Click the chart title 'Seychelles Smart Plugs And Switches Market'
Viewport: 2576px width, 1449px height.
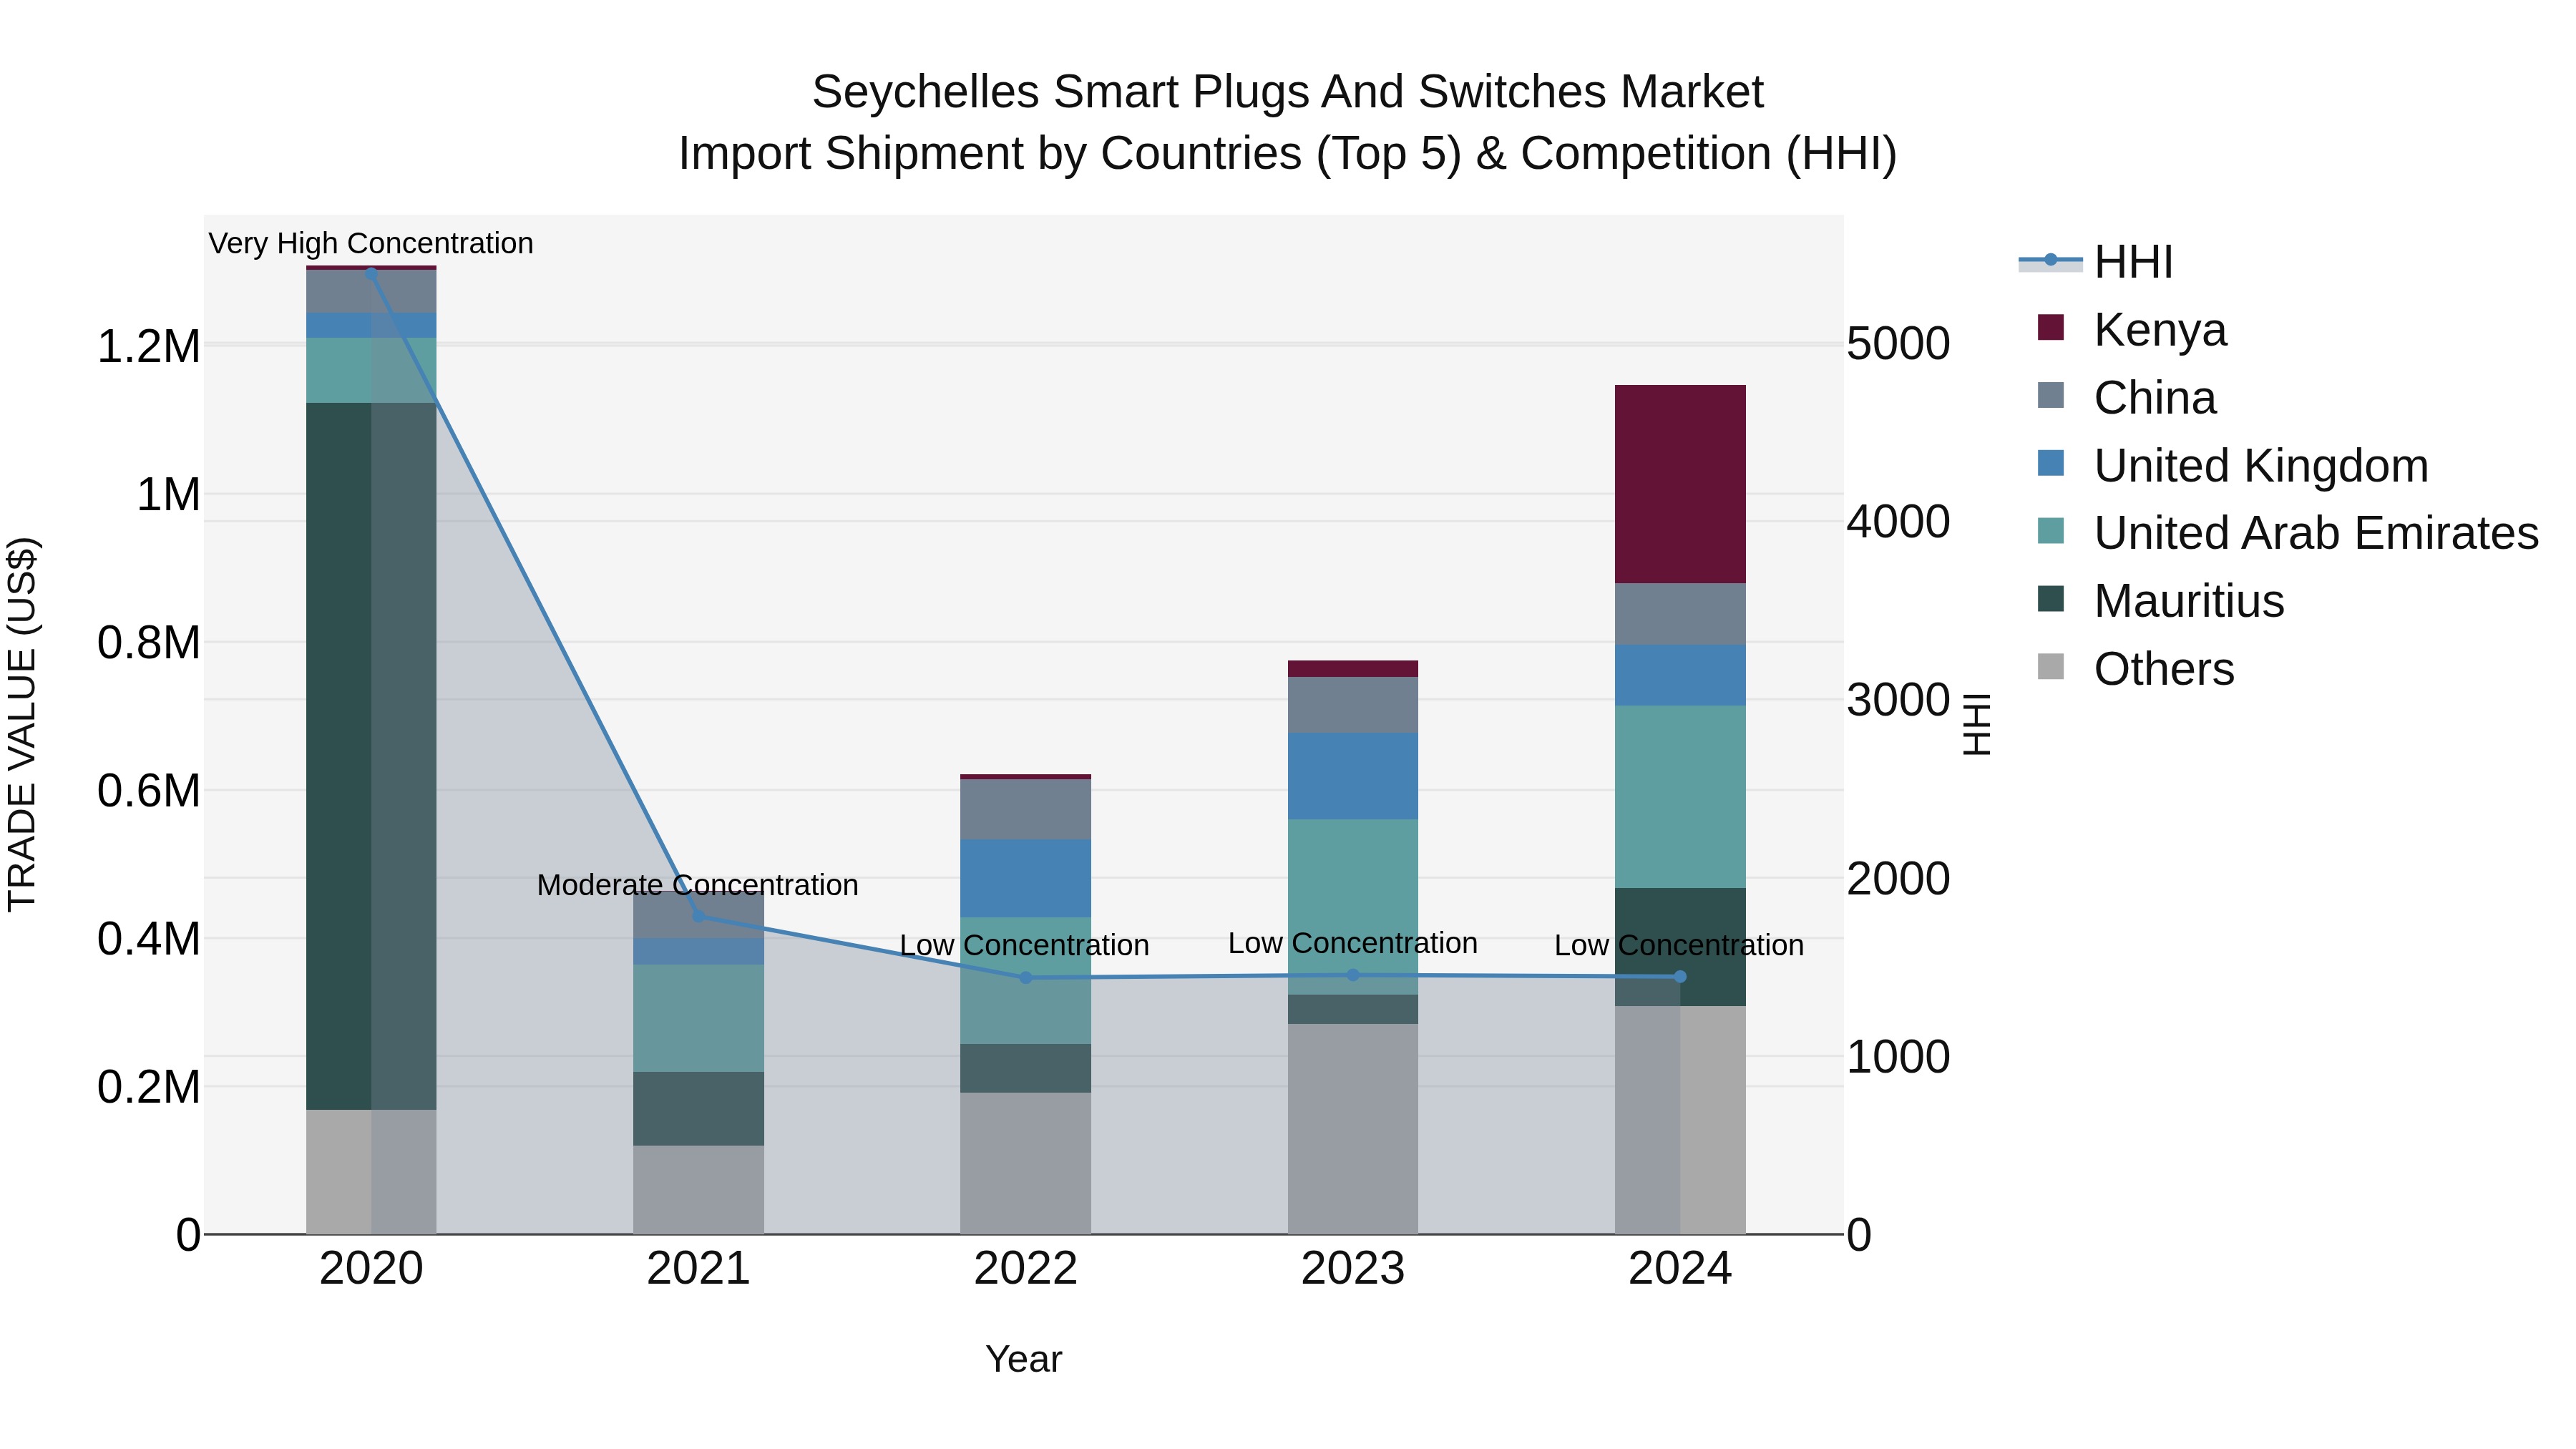tap(1287, 92)
